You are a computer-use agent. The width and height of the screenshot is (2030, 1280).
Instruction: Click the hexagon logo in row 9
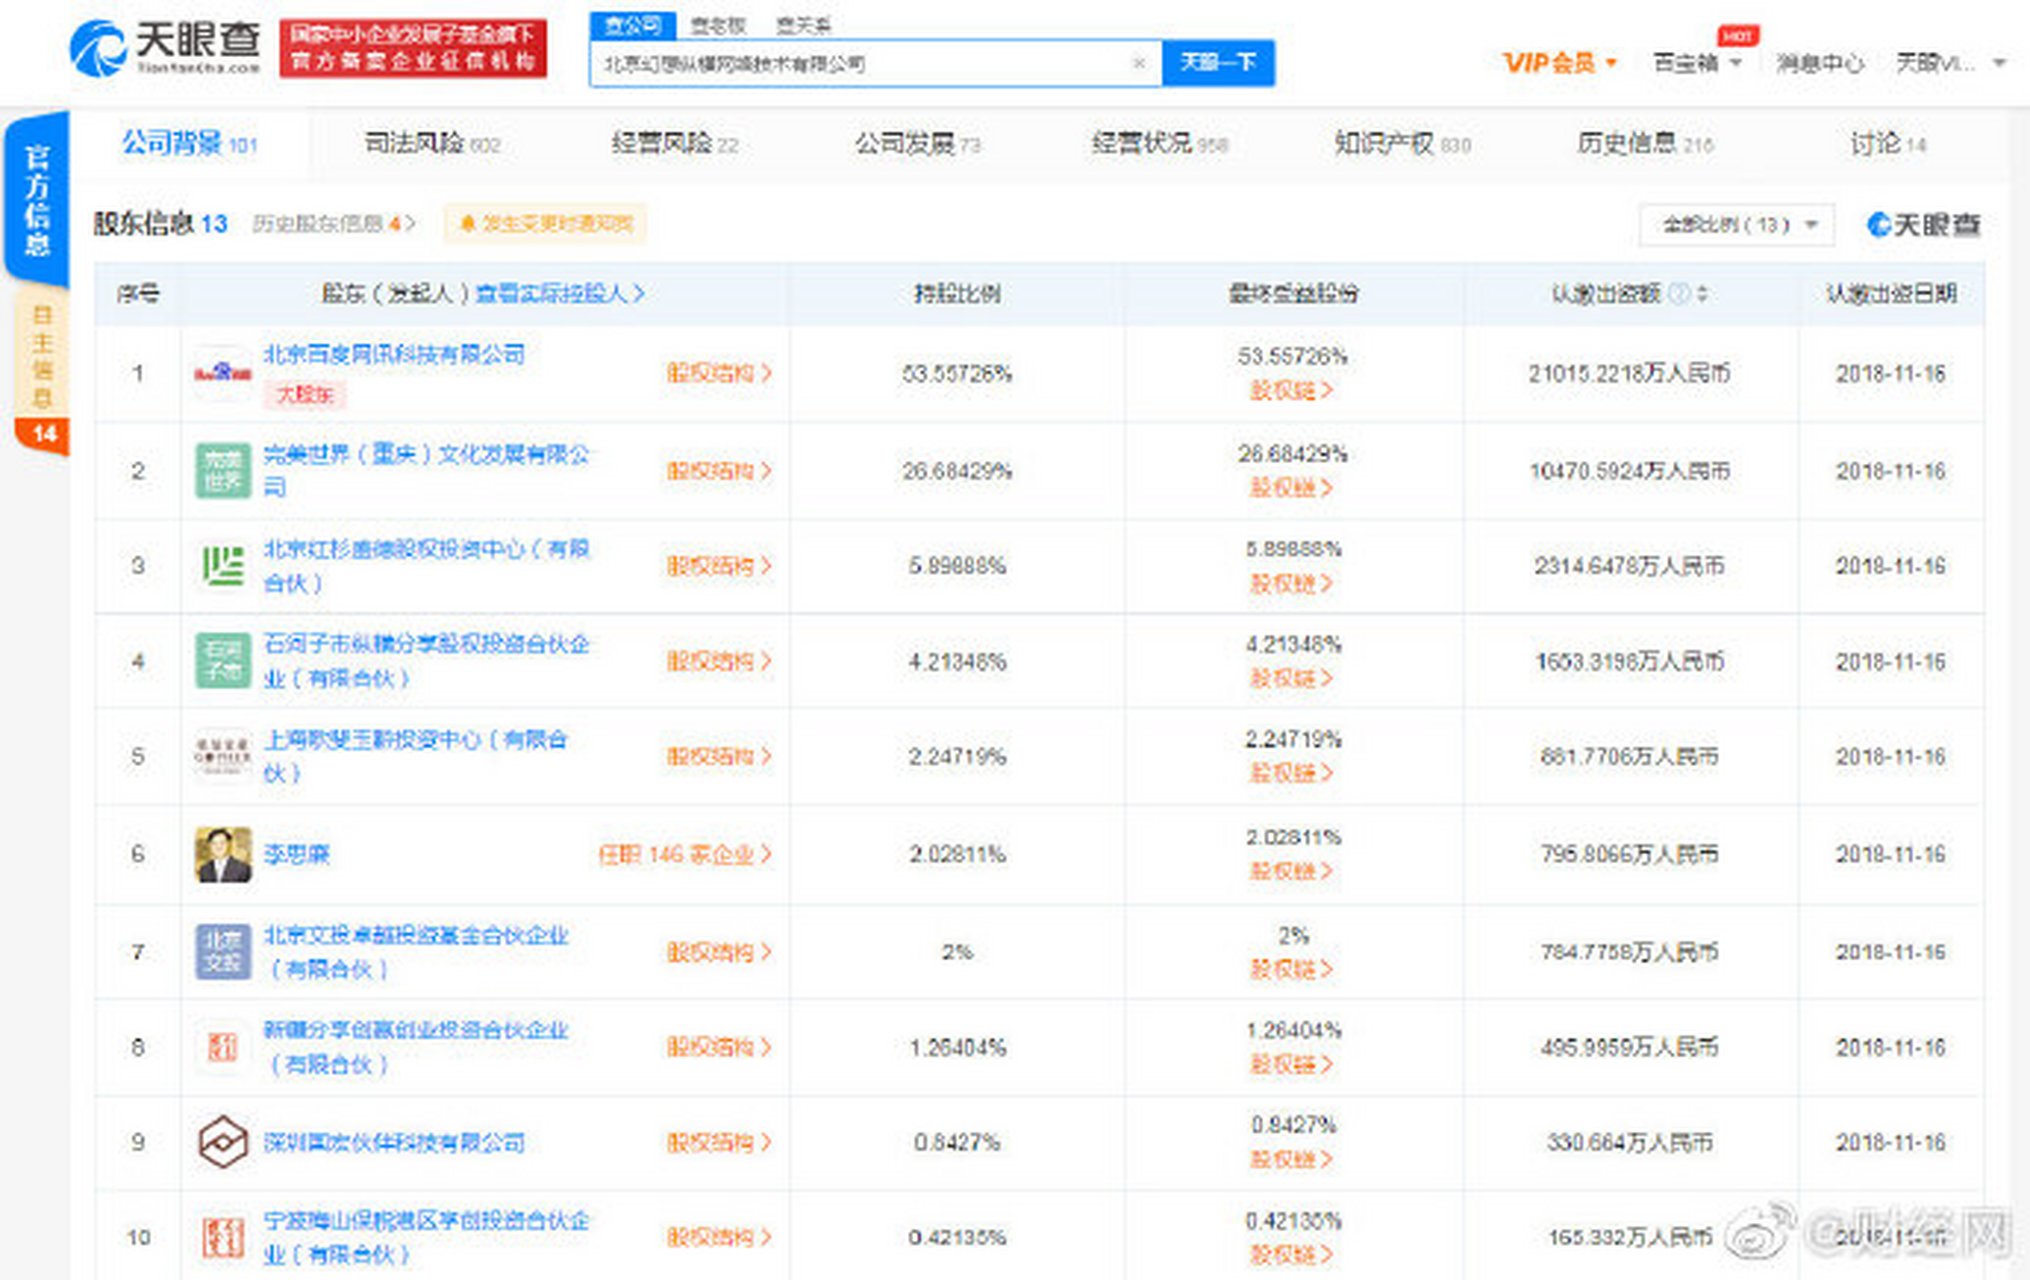222,1142
